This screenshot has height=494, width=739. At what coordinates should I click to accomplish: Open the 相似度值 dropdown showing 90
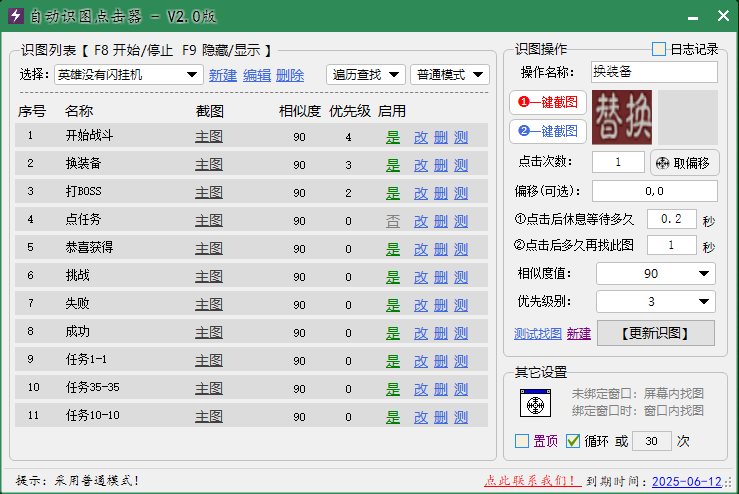pyautogui.click(x=655, y=273)
